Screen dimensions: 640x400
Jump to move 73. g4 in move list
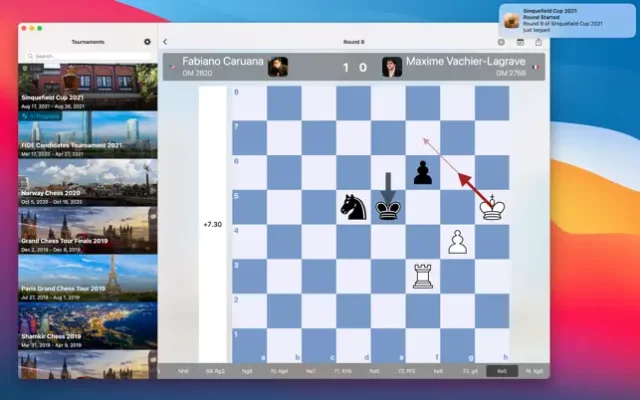click(x=470, y=371)
